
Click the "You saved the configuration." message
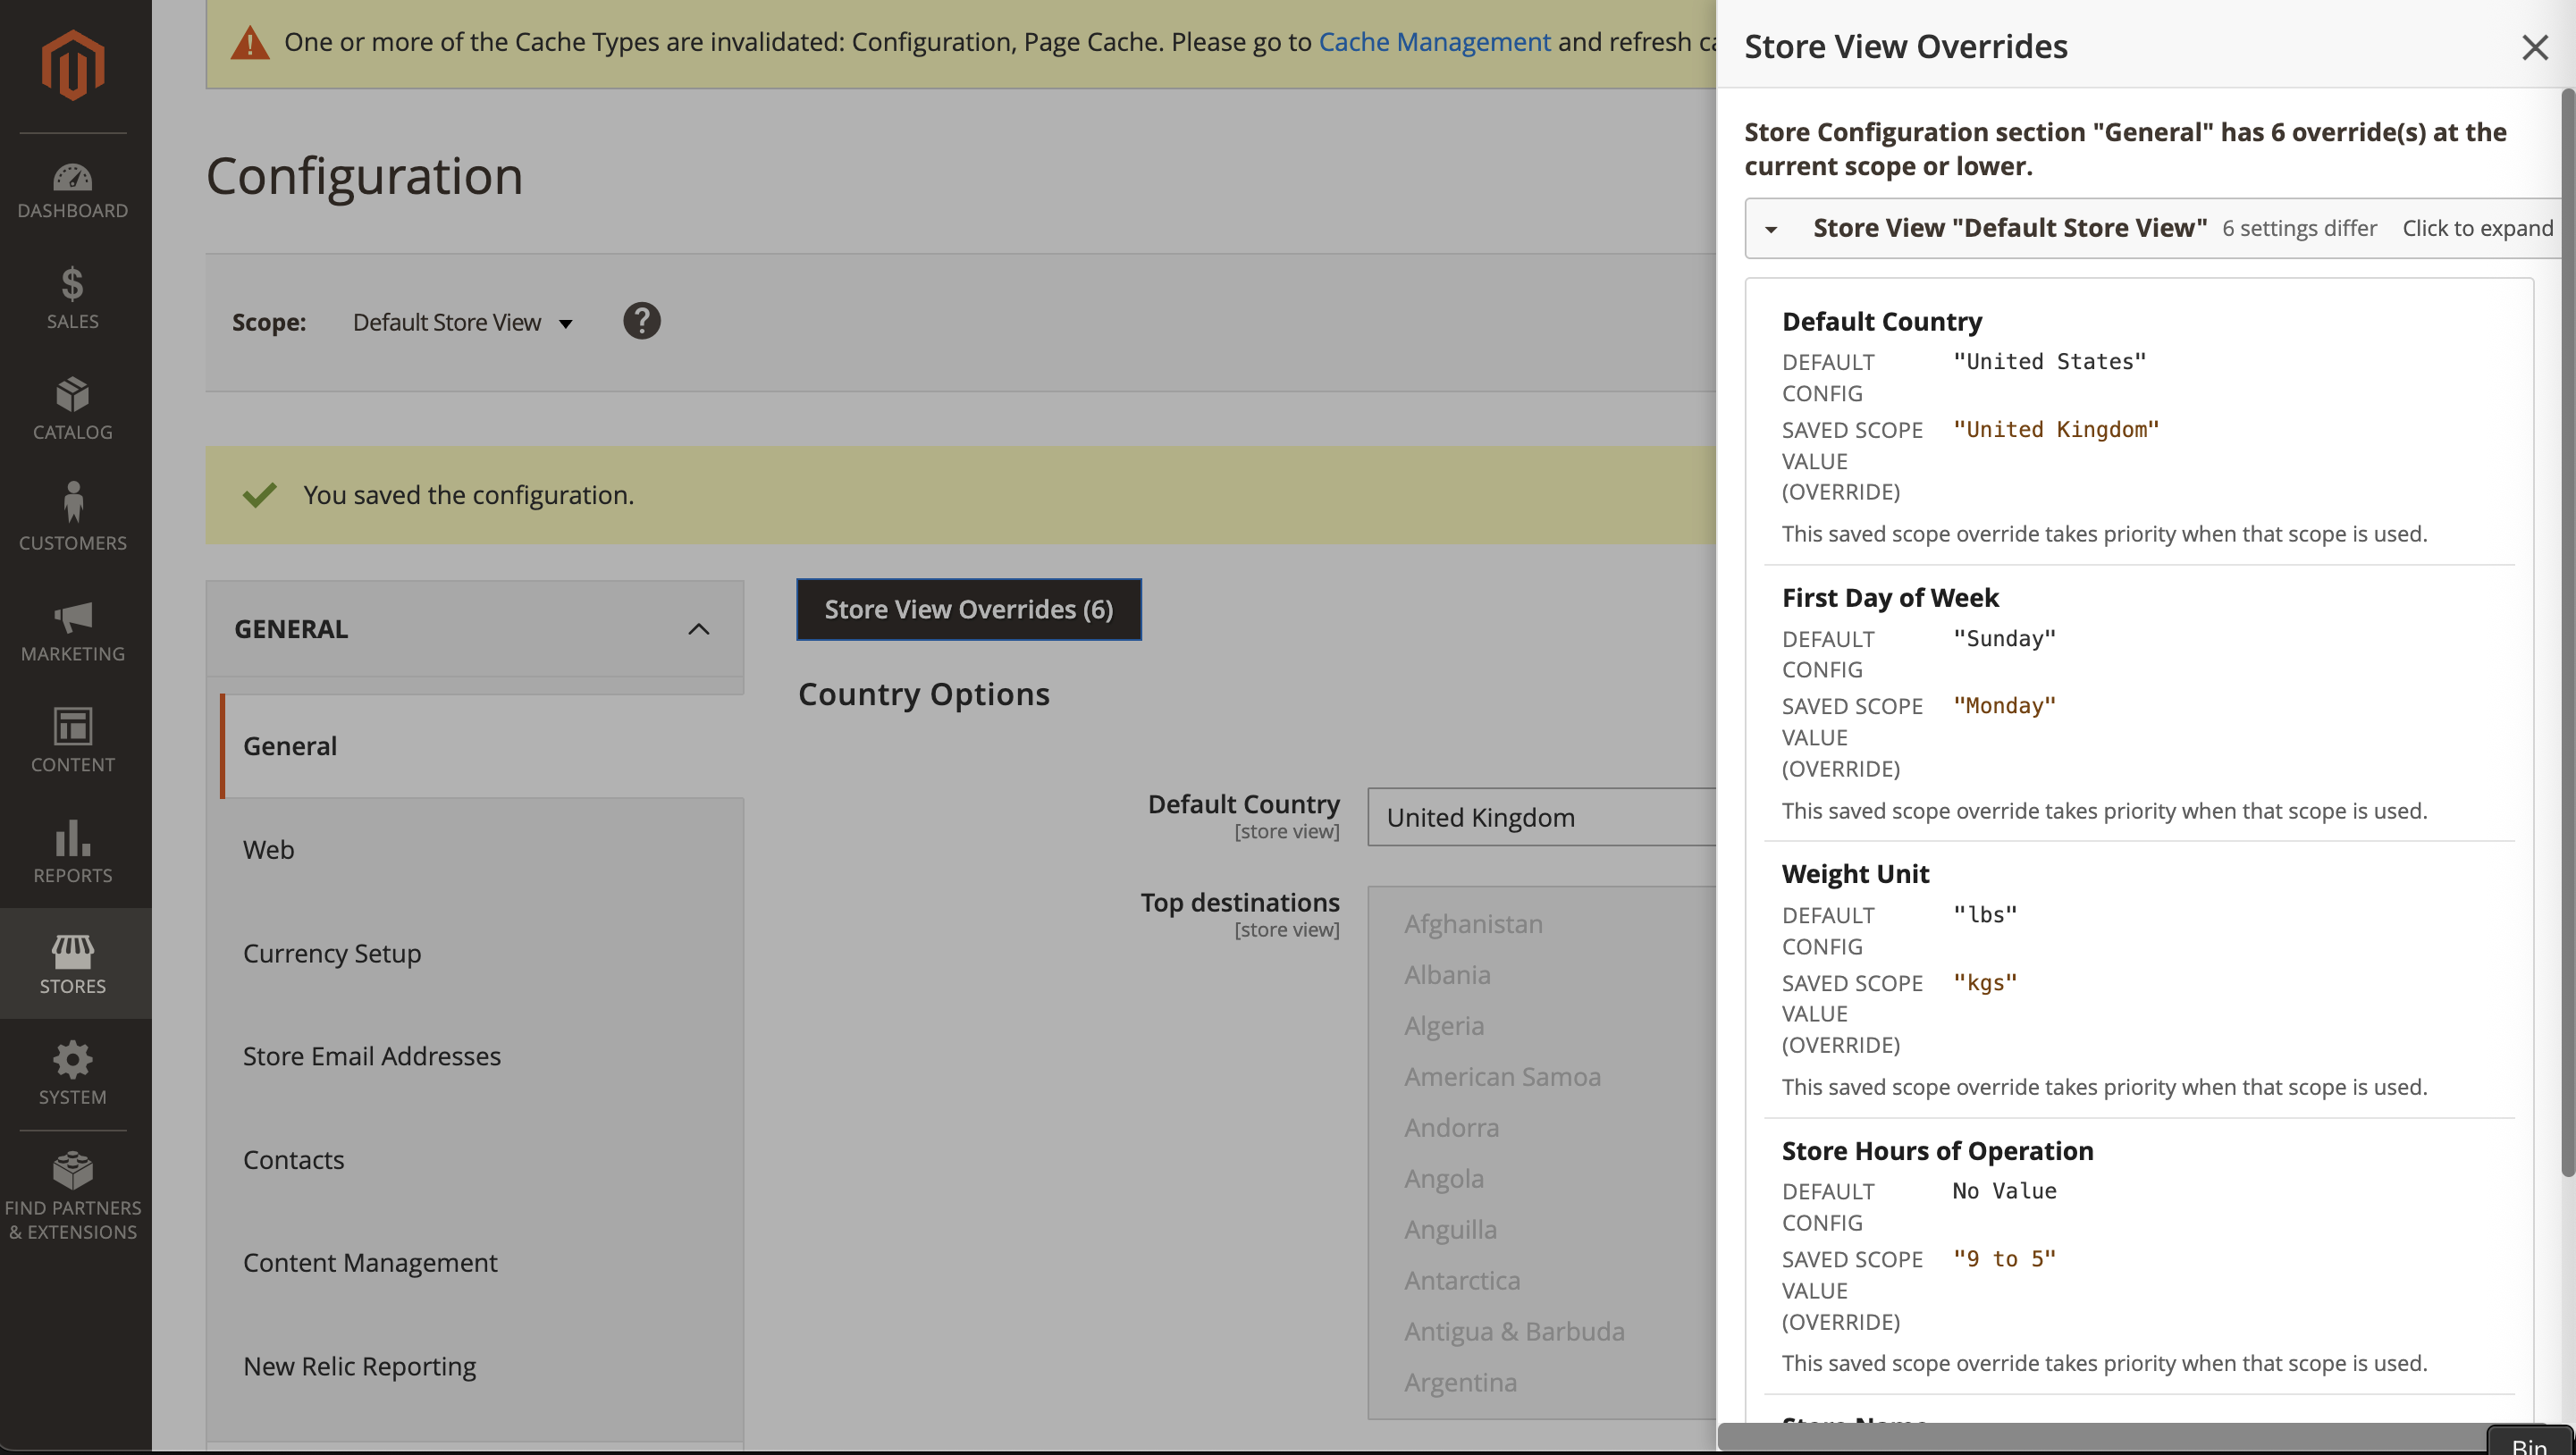click(x=468, y=495)
